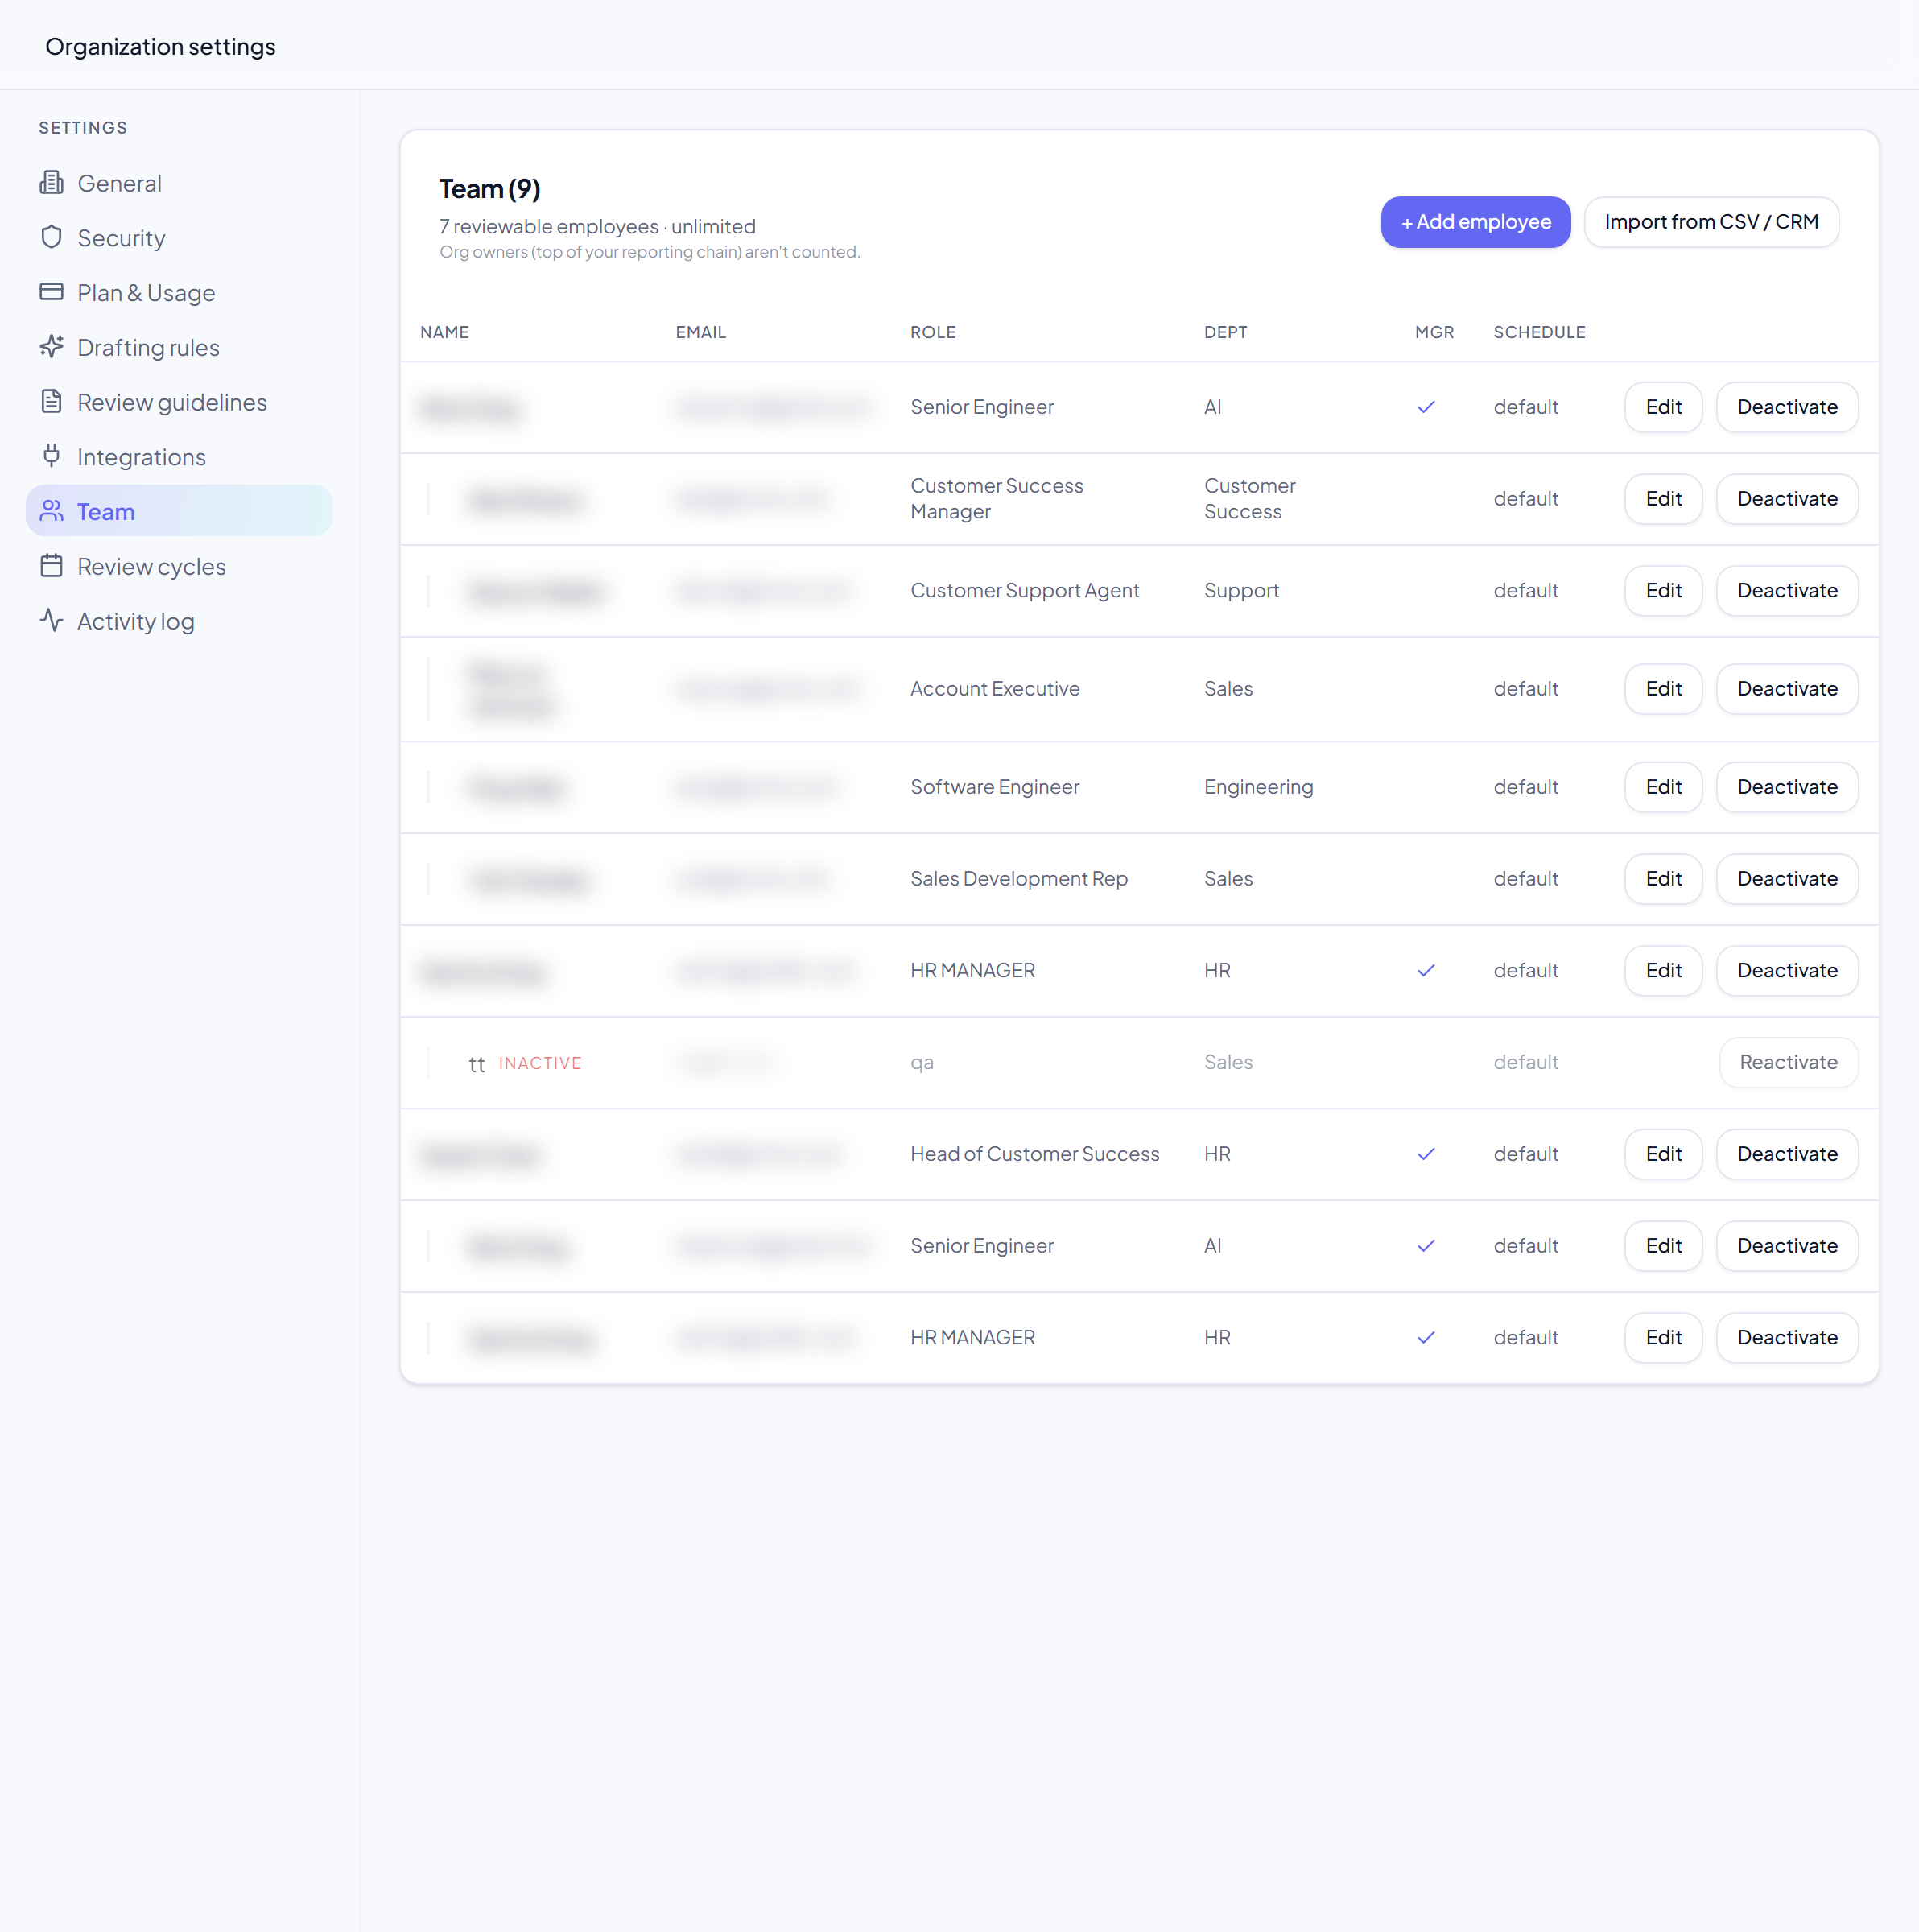Edit the Customer Support Agent row
The width and height of the screenshot is (1919, 1932).
point(1663,591)
